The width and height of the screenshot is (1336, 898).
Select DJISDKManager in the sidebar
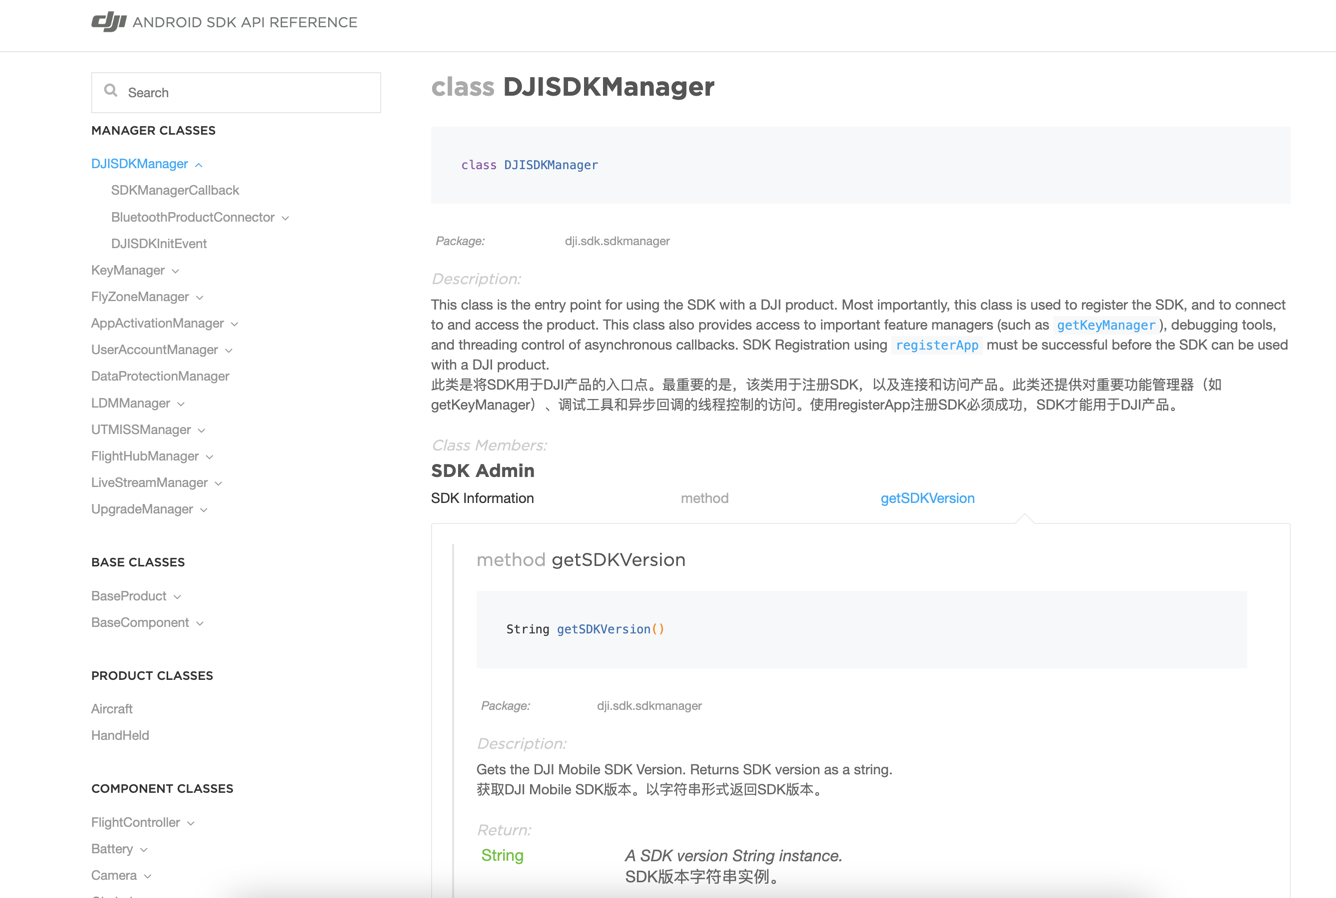[139, 164]
